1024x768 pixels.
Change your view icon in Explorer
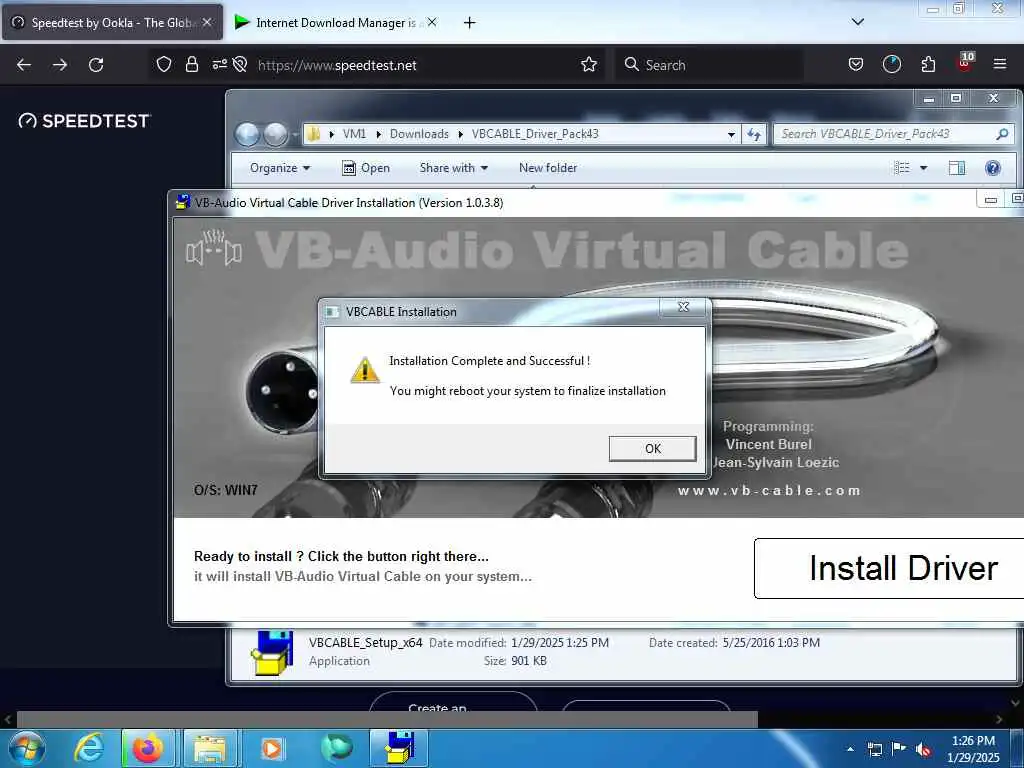(901, 168)
